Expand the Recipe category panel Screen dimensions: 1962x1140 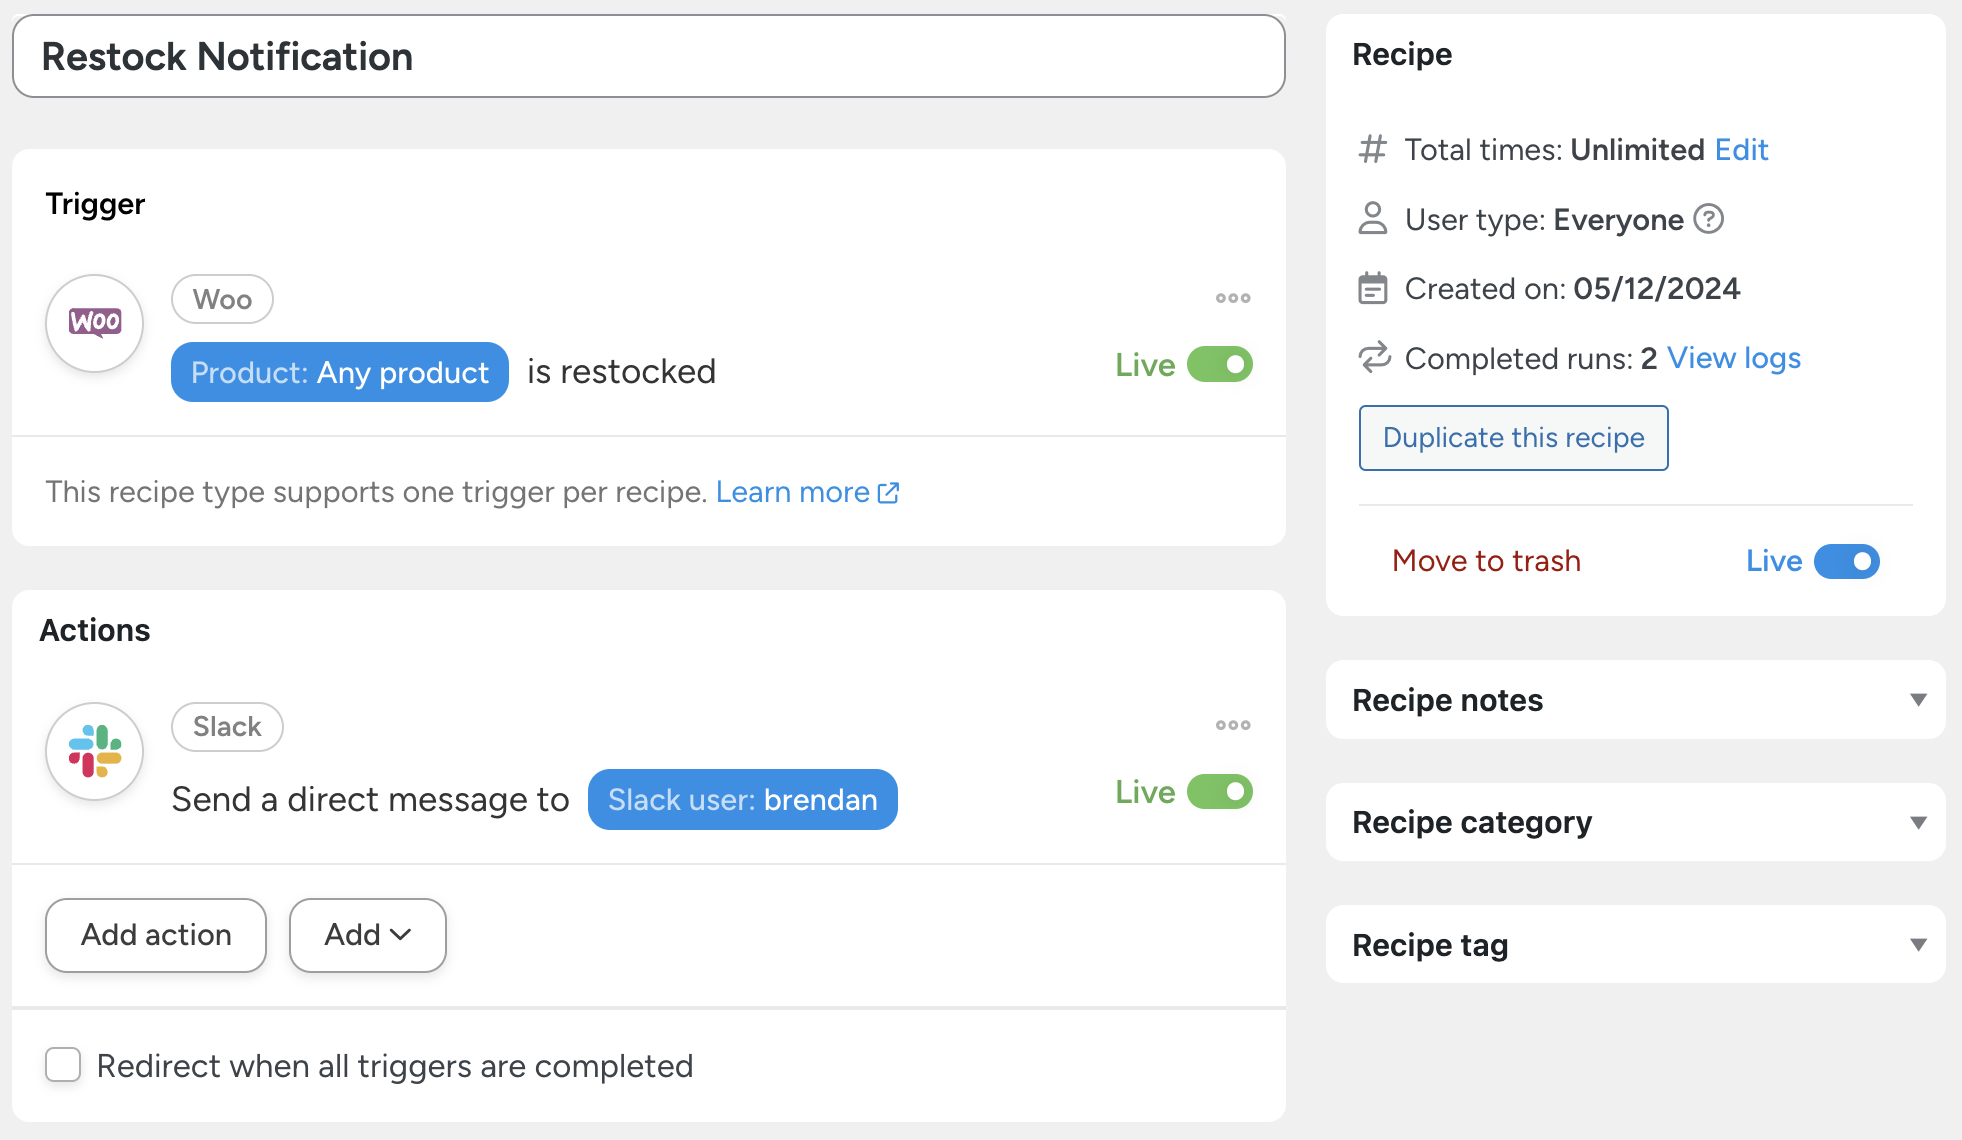[1917, 822]
